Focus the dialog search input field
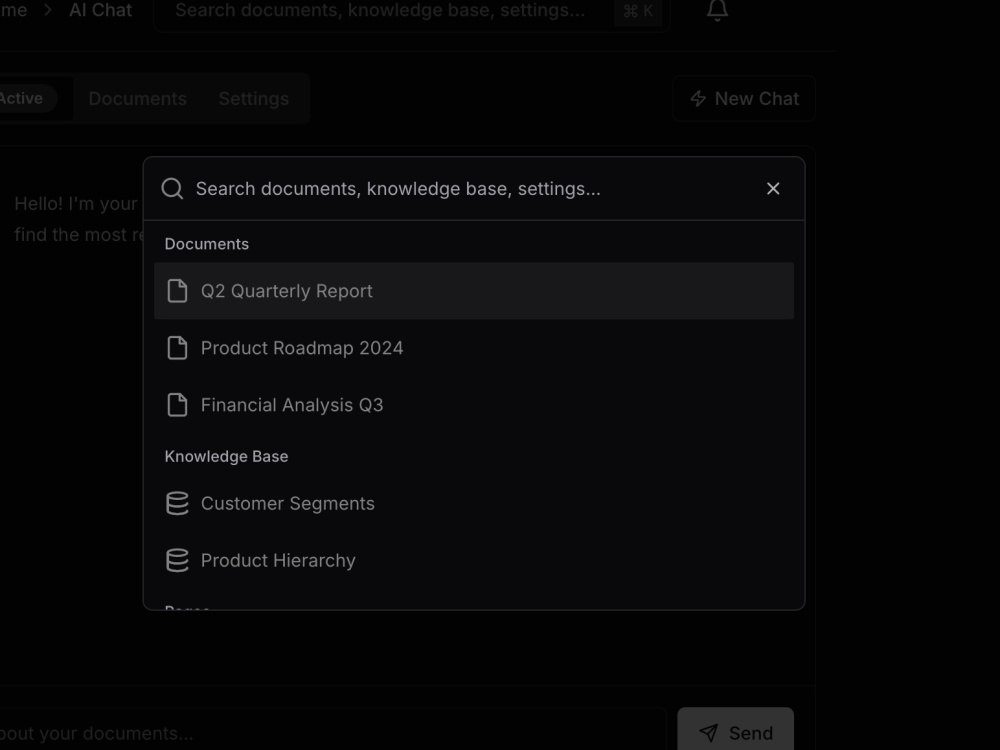 click(x=472, y=189)
